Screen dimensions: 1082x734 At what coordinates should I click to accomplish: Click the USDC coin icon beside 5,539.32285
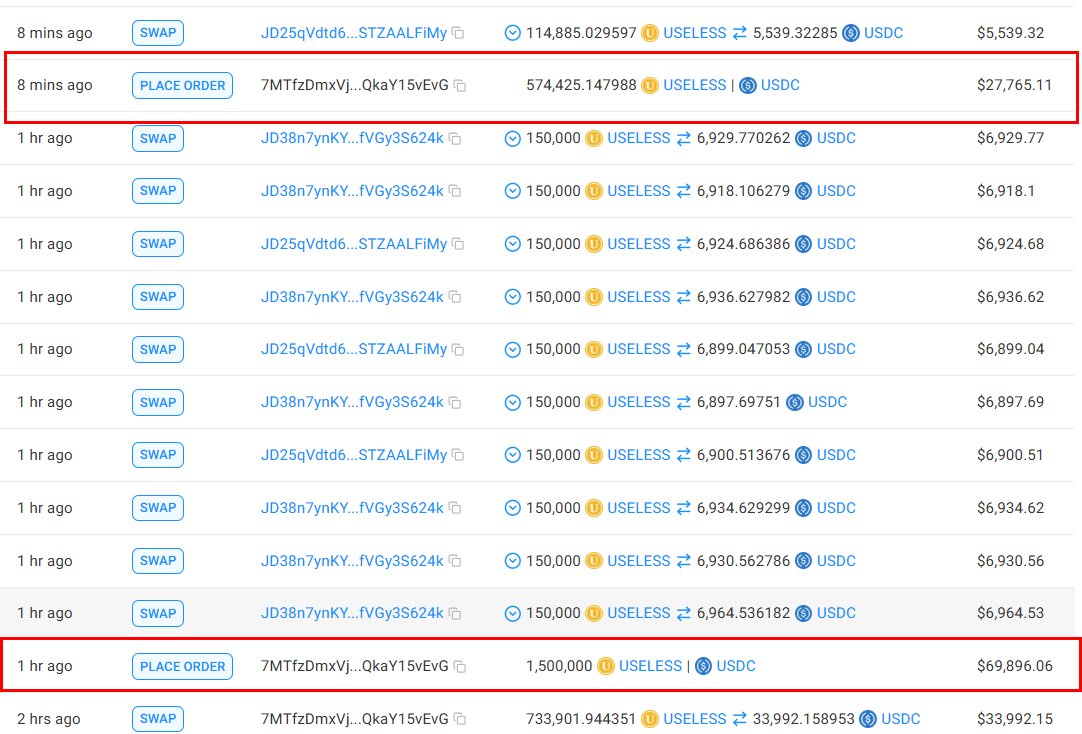point(851,33)
